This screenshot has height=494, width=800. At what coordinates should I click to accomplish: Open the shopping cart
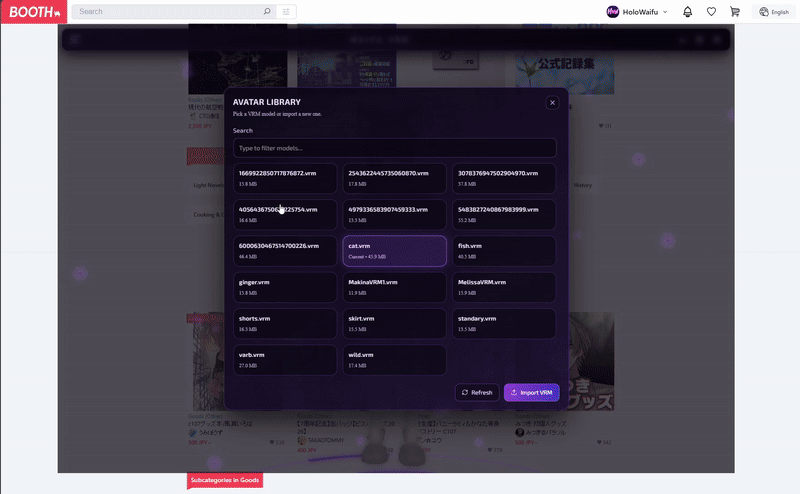tap(735, 12)
